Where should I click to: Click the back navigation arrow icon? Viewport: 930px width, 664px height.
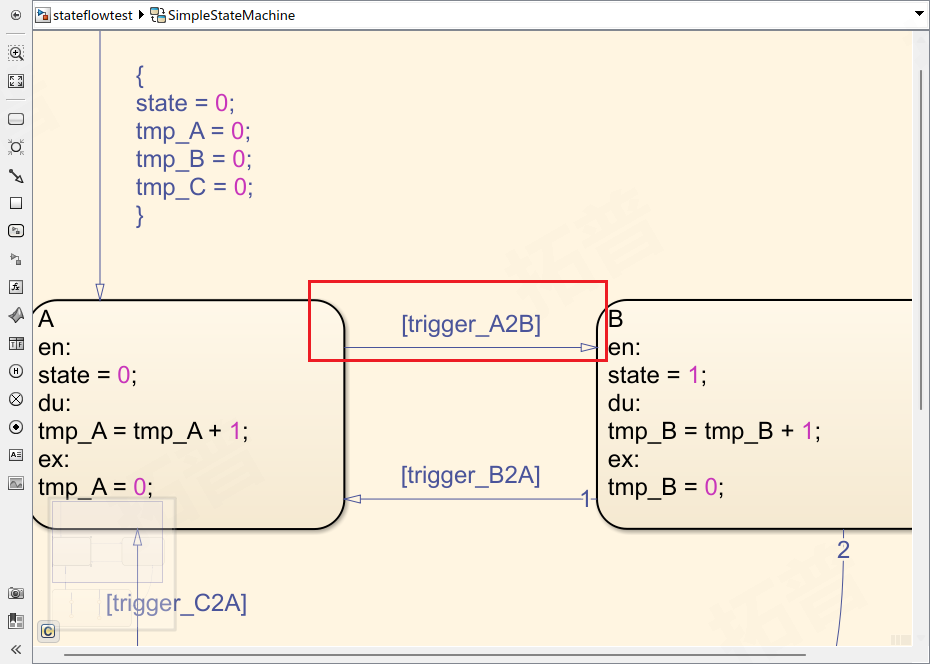[15, 15]
